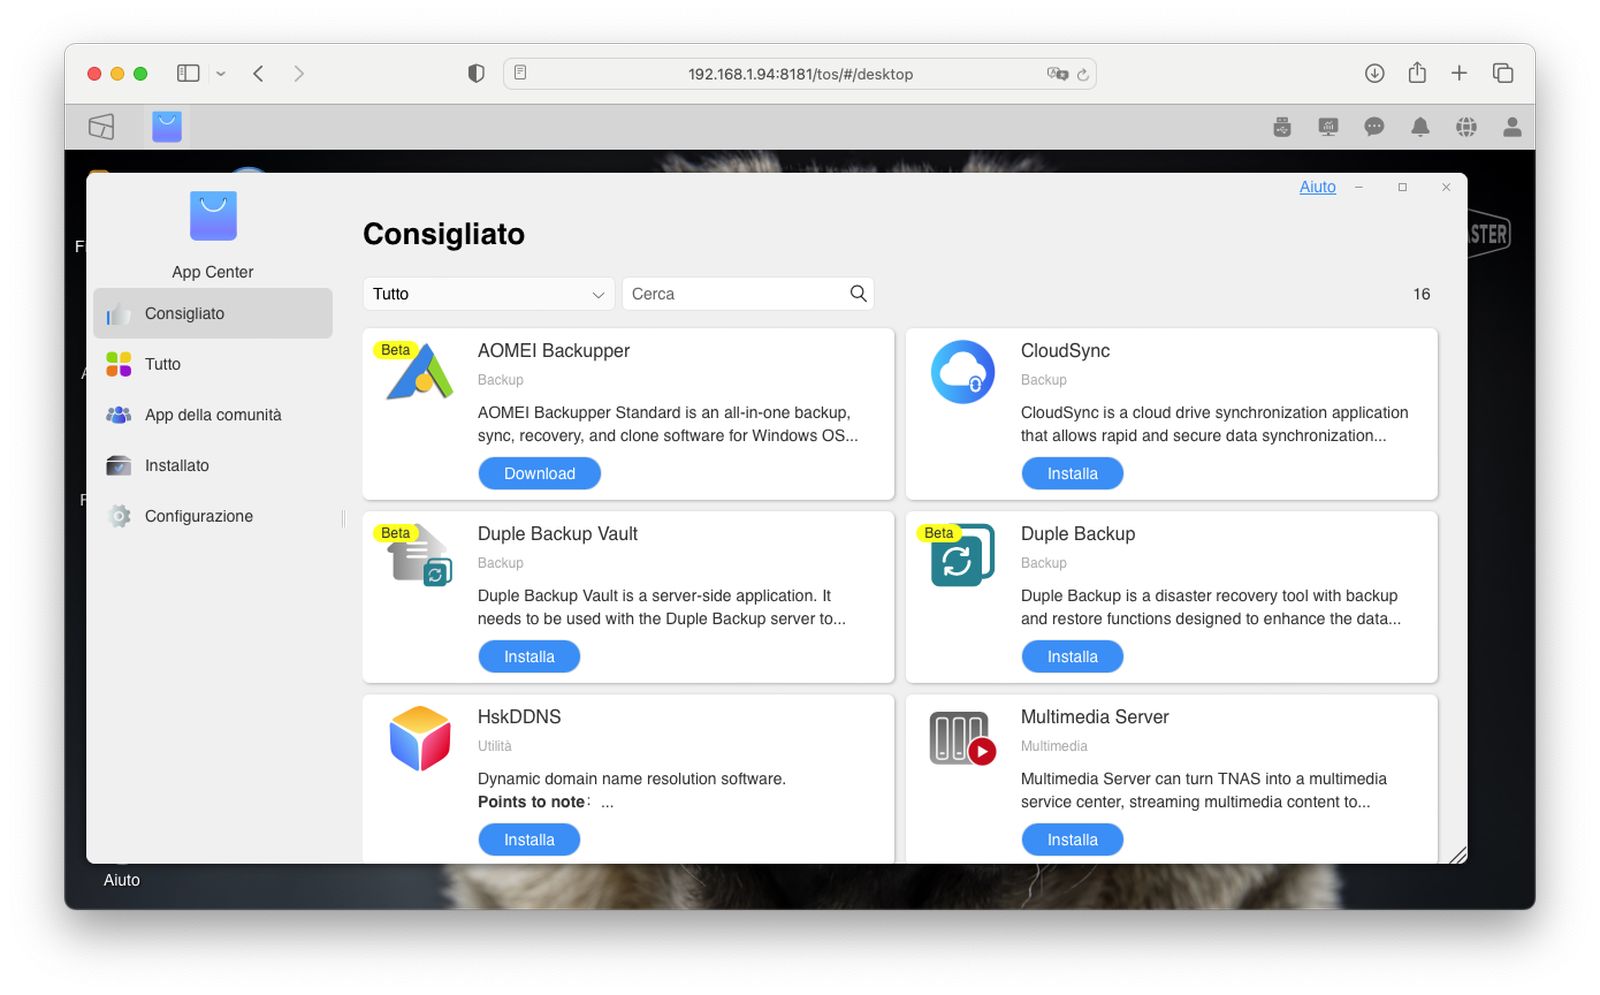Click the Duple Backup Vault app icon
The width and height of the screenshot is (1600, 995).
pos(420,555)
